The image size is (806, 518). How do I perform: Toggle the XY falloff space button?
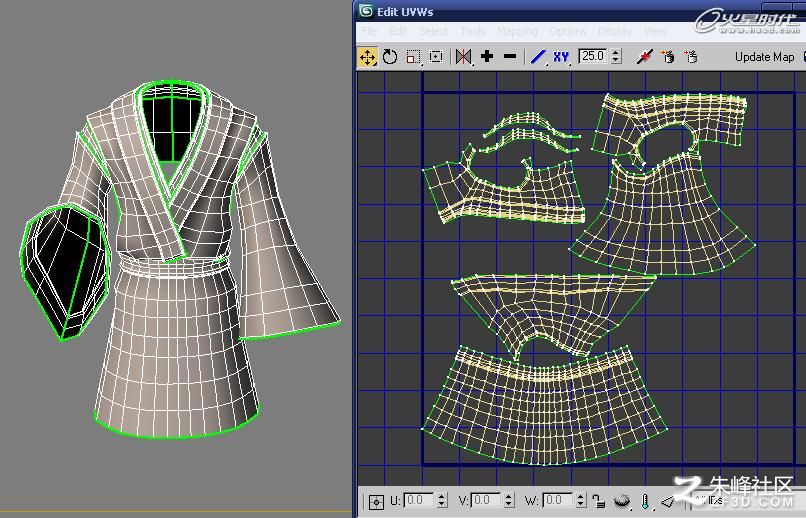[x=561, y=57]
